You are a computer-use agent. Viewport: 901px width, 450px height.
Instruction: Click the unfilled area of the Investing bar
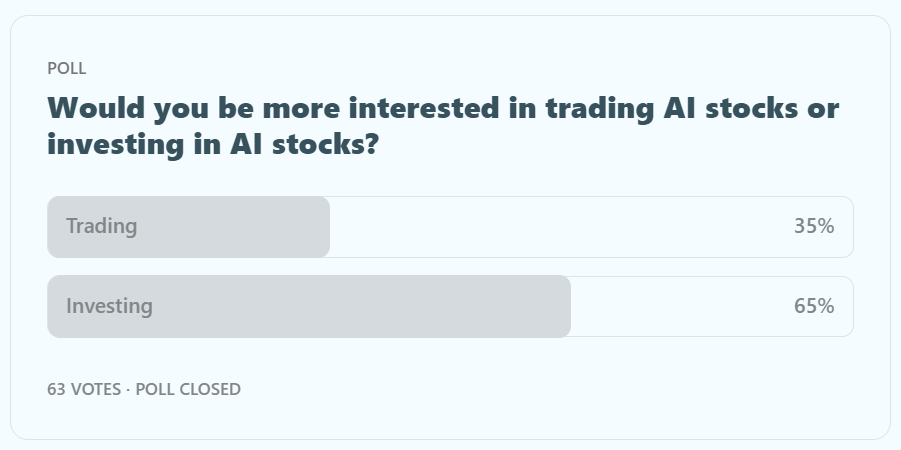pos(680,307)
